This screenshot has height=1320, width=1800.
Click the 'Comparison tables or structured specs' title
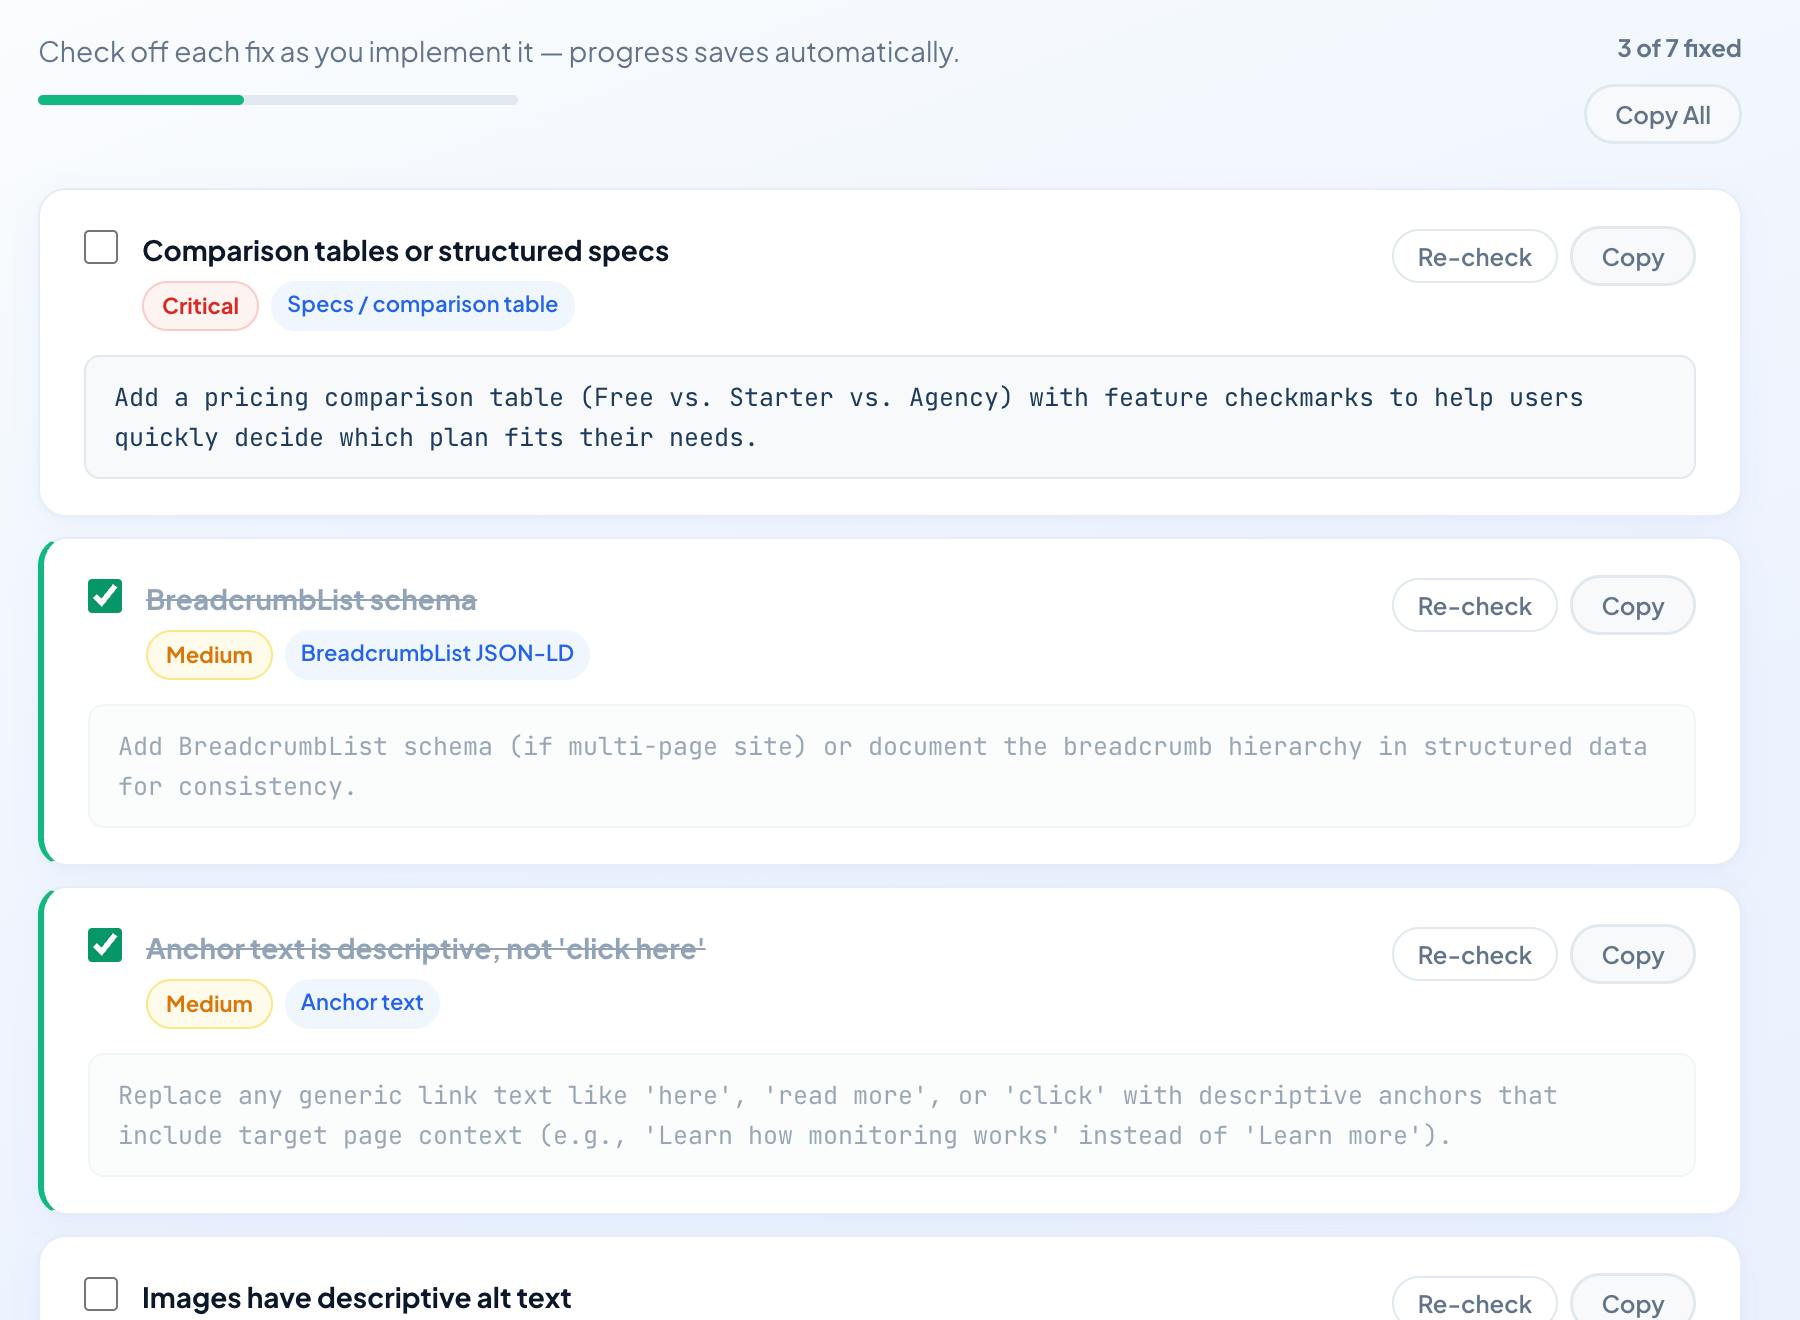click(405, 251)
